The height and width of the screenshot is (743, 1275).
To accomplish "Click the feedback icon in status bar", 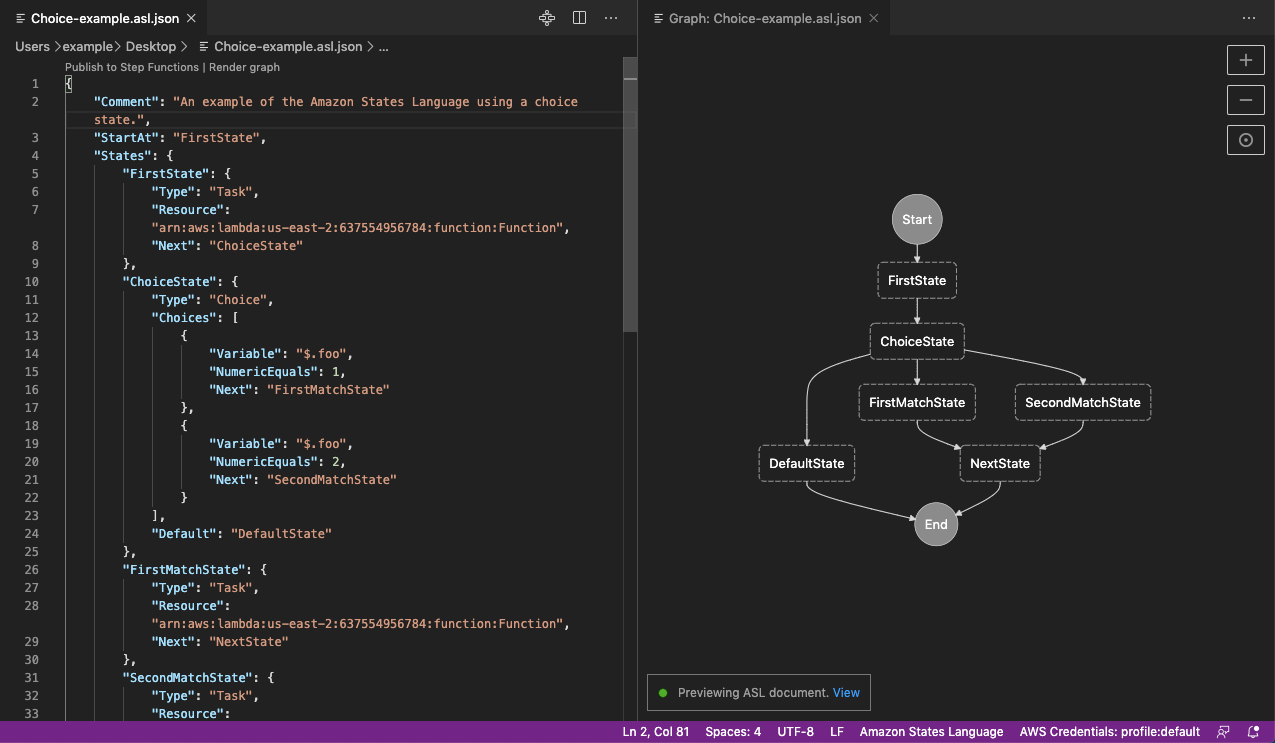I will coord(1223,732).
